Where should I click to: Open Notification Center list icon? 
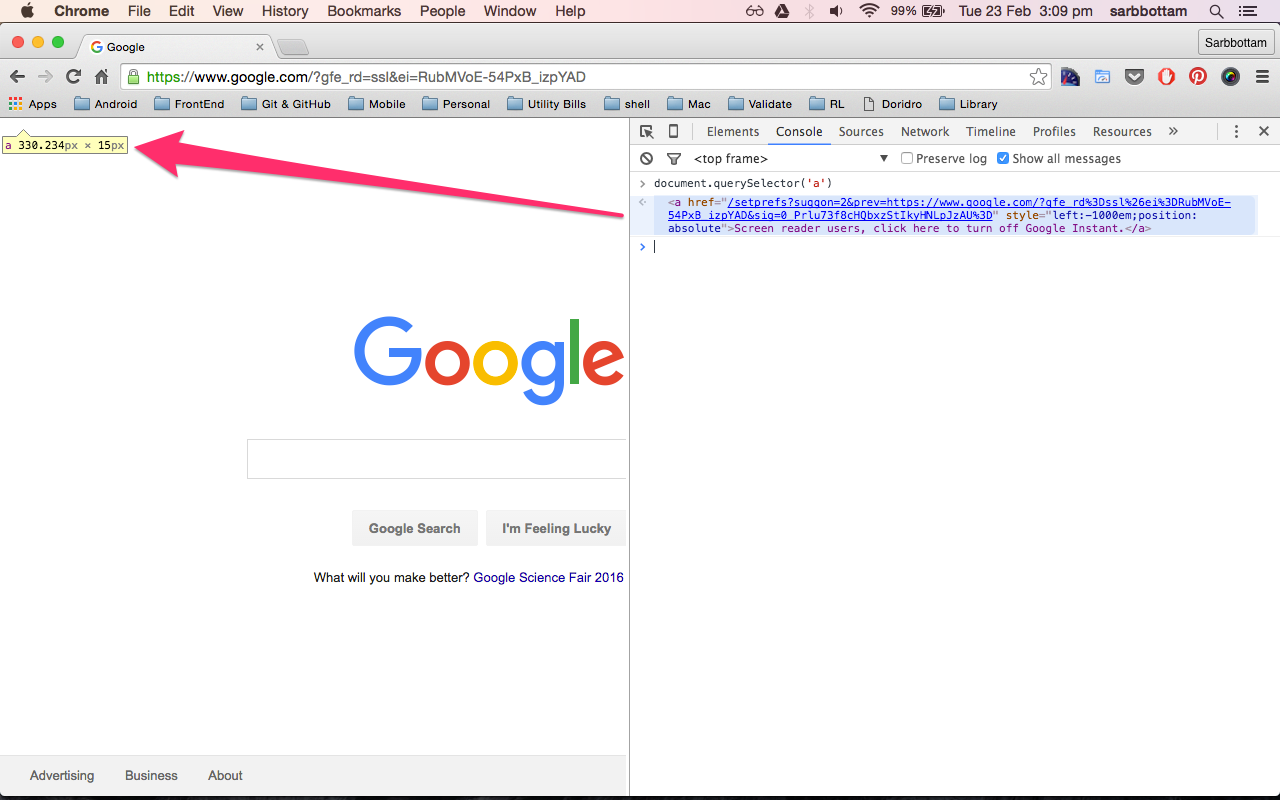(x=1246, y=11)
